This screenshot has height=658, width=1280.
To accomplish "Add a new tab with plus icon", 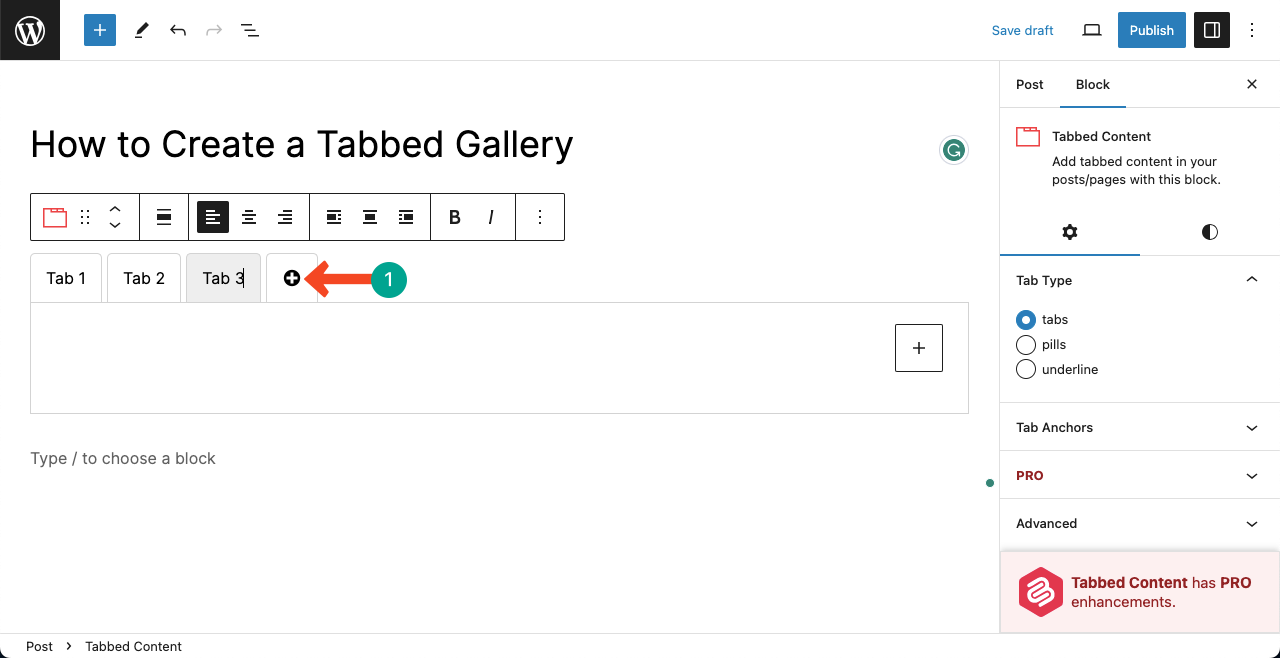I will (x=292, y=278).
